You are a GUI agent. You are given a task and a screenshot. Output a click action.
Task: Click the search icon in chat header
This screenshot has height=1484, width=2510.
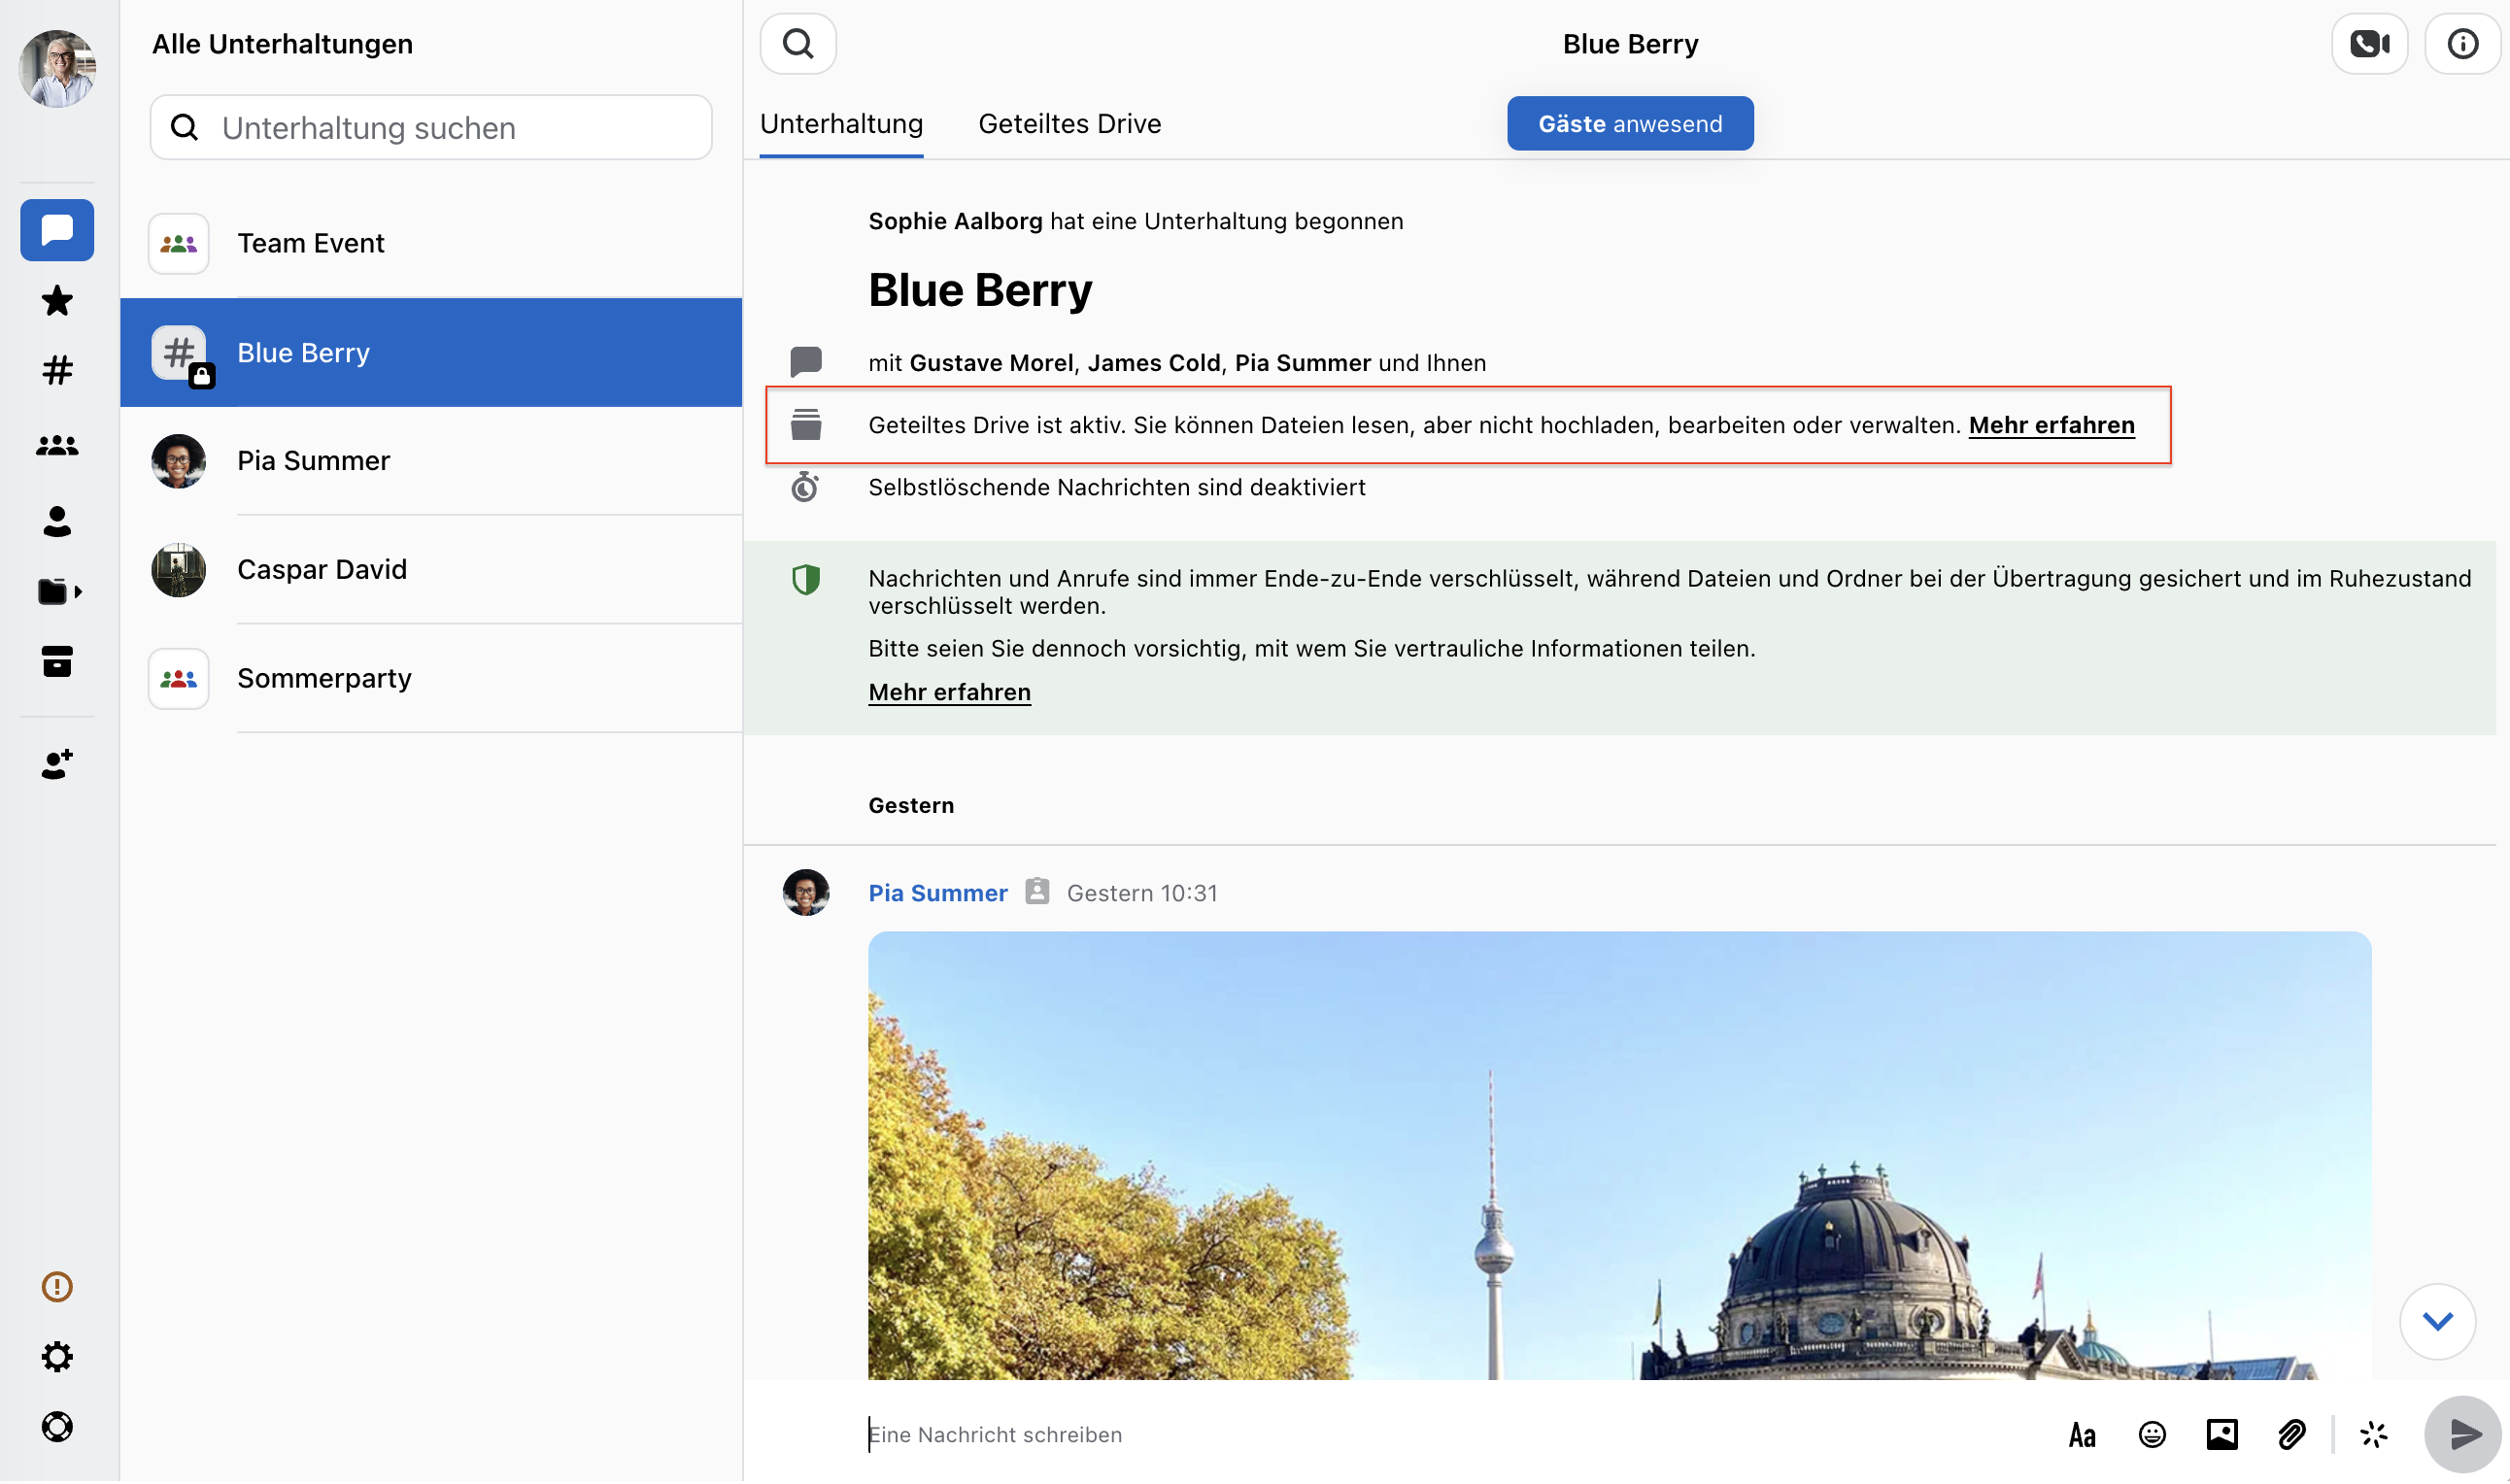point(798,44)
